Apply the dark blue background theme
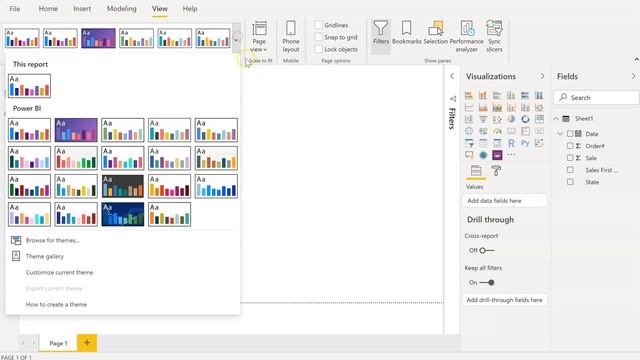The width and height of the screenshot is (640, 360). click(122, 214)
